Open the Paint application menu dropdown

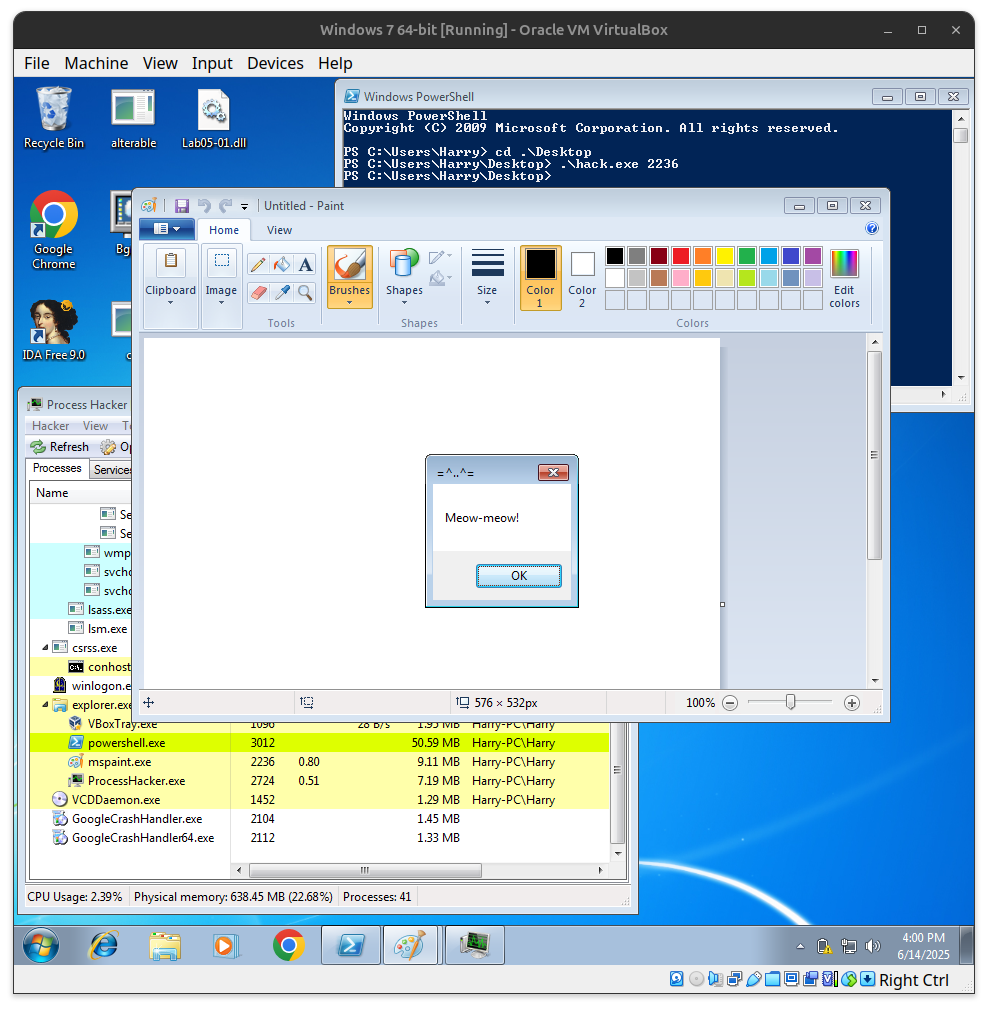[167, 229]
